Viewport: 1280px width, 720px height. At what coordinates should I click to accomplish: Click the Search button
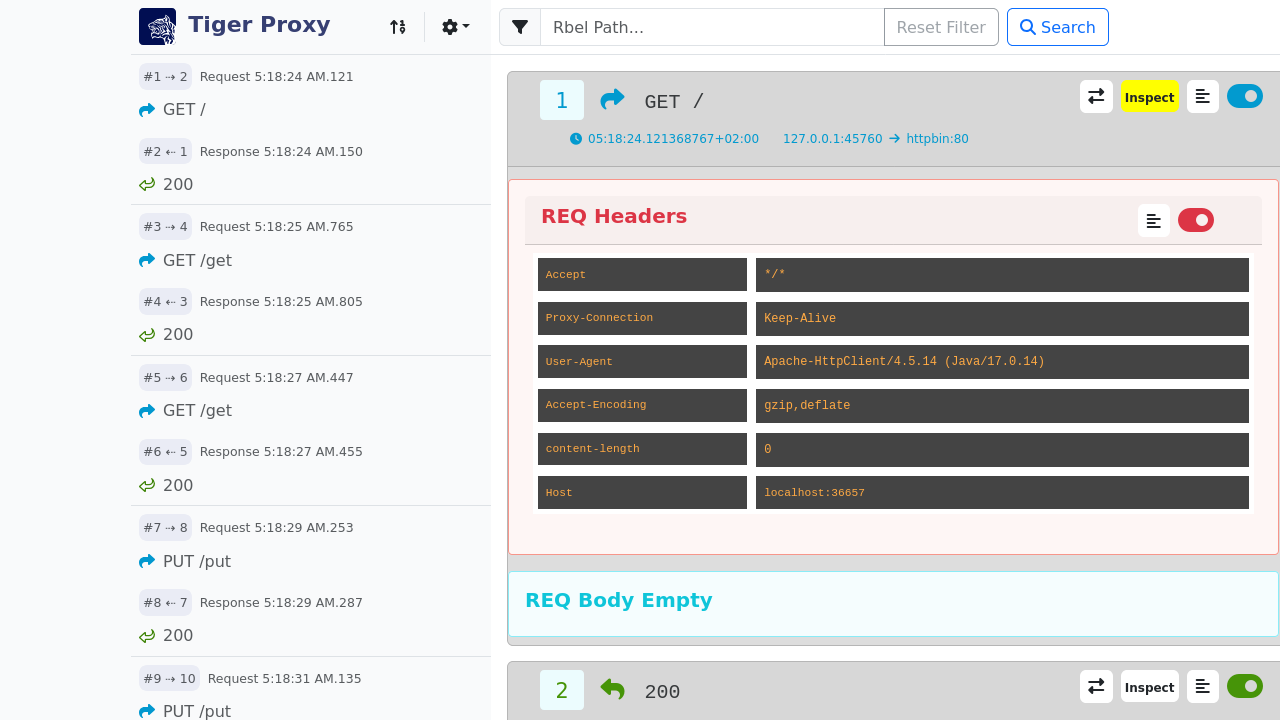(x=1058, y=27)
